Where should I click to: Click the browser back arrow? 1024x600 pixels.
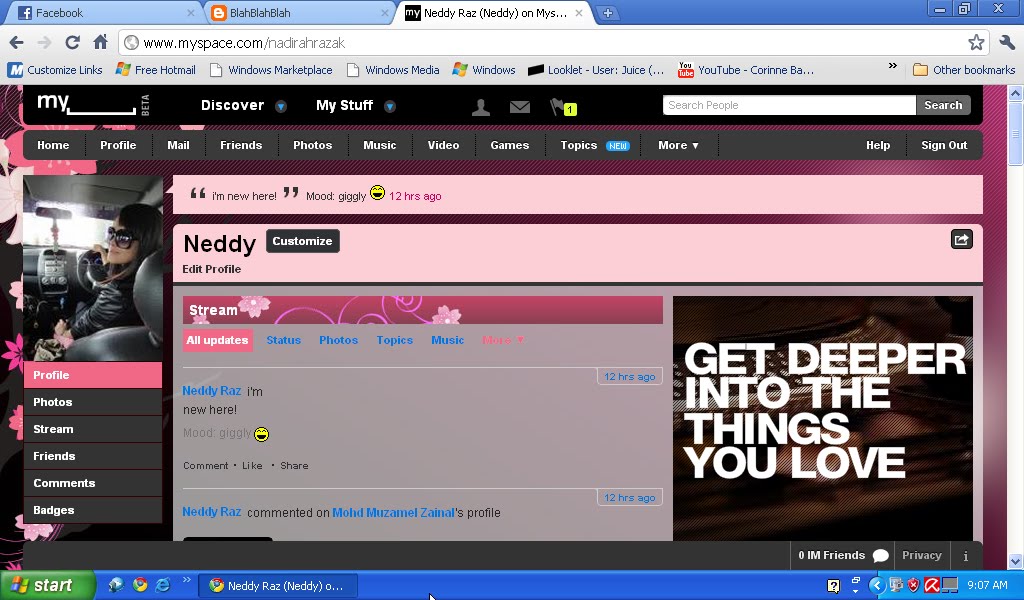pyautogui.click(x=16, y=43)
